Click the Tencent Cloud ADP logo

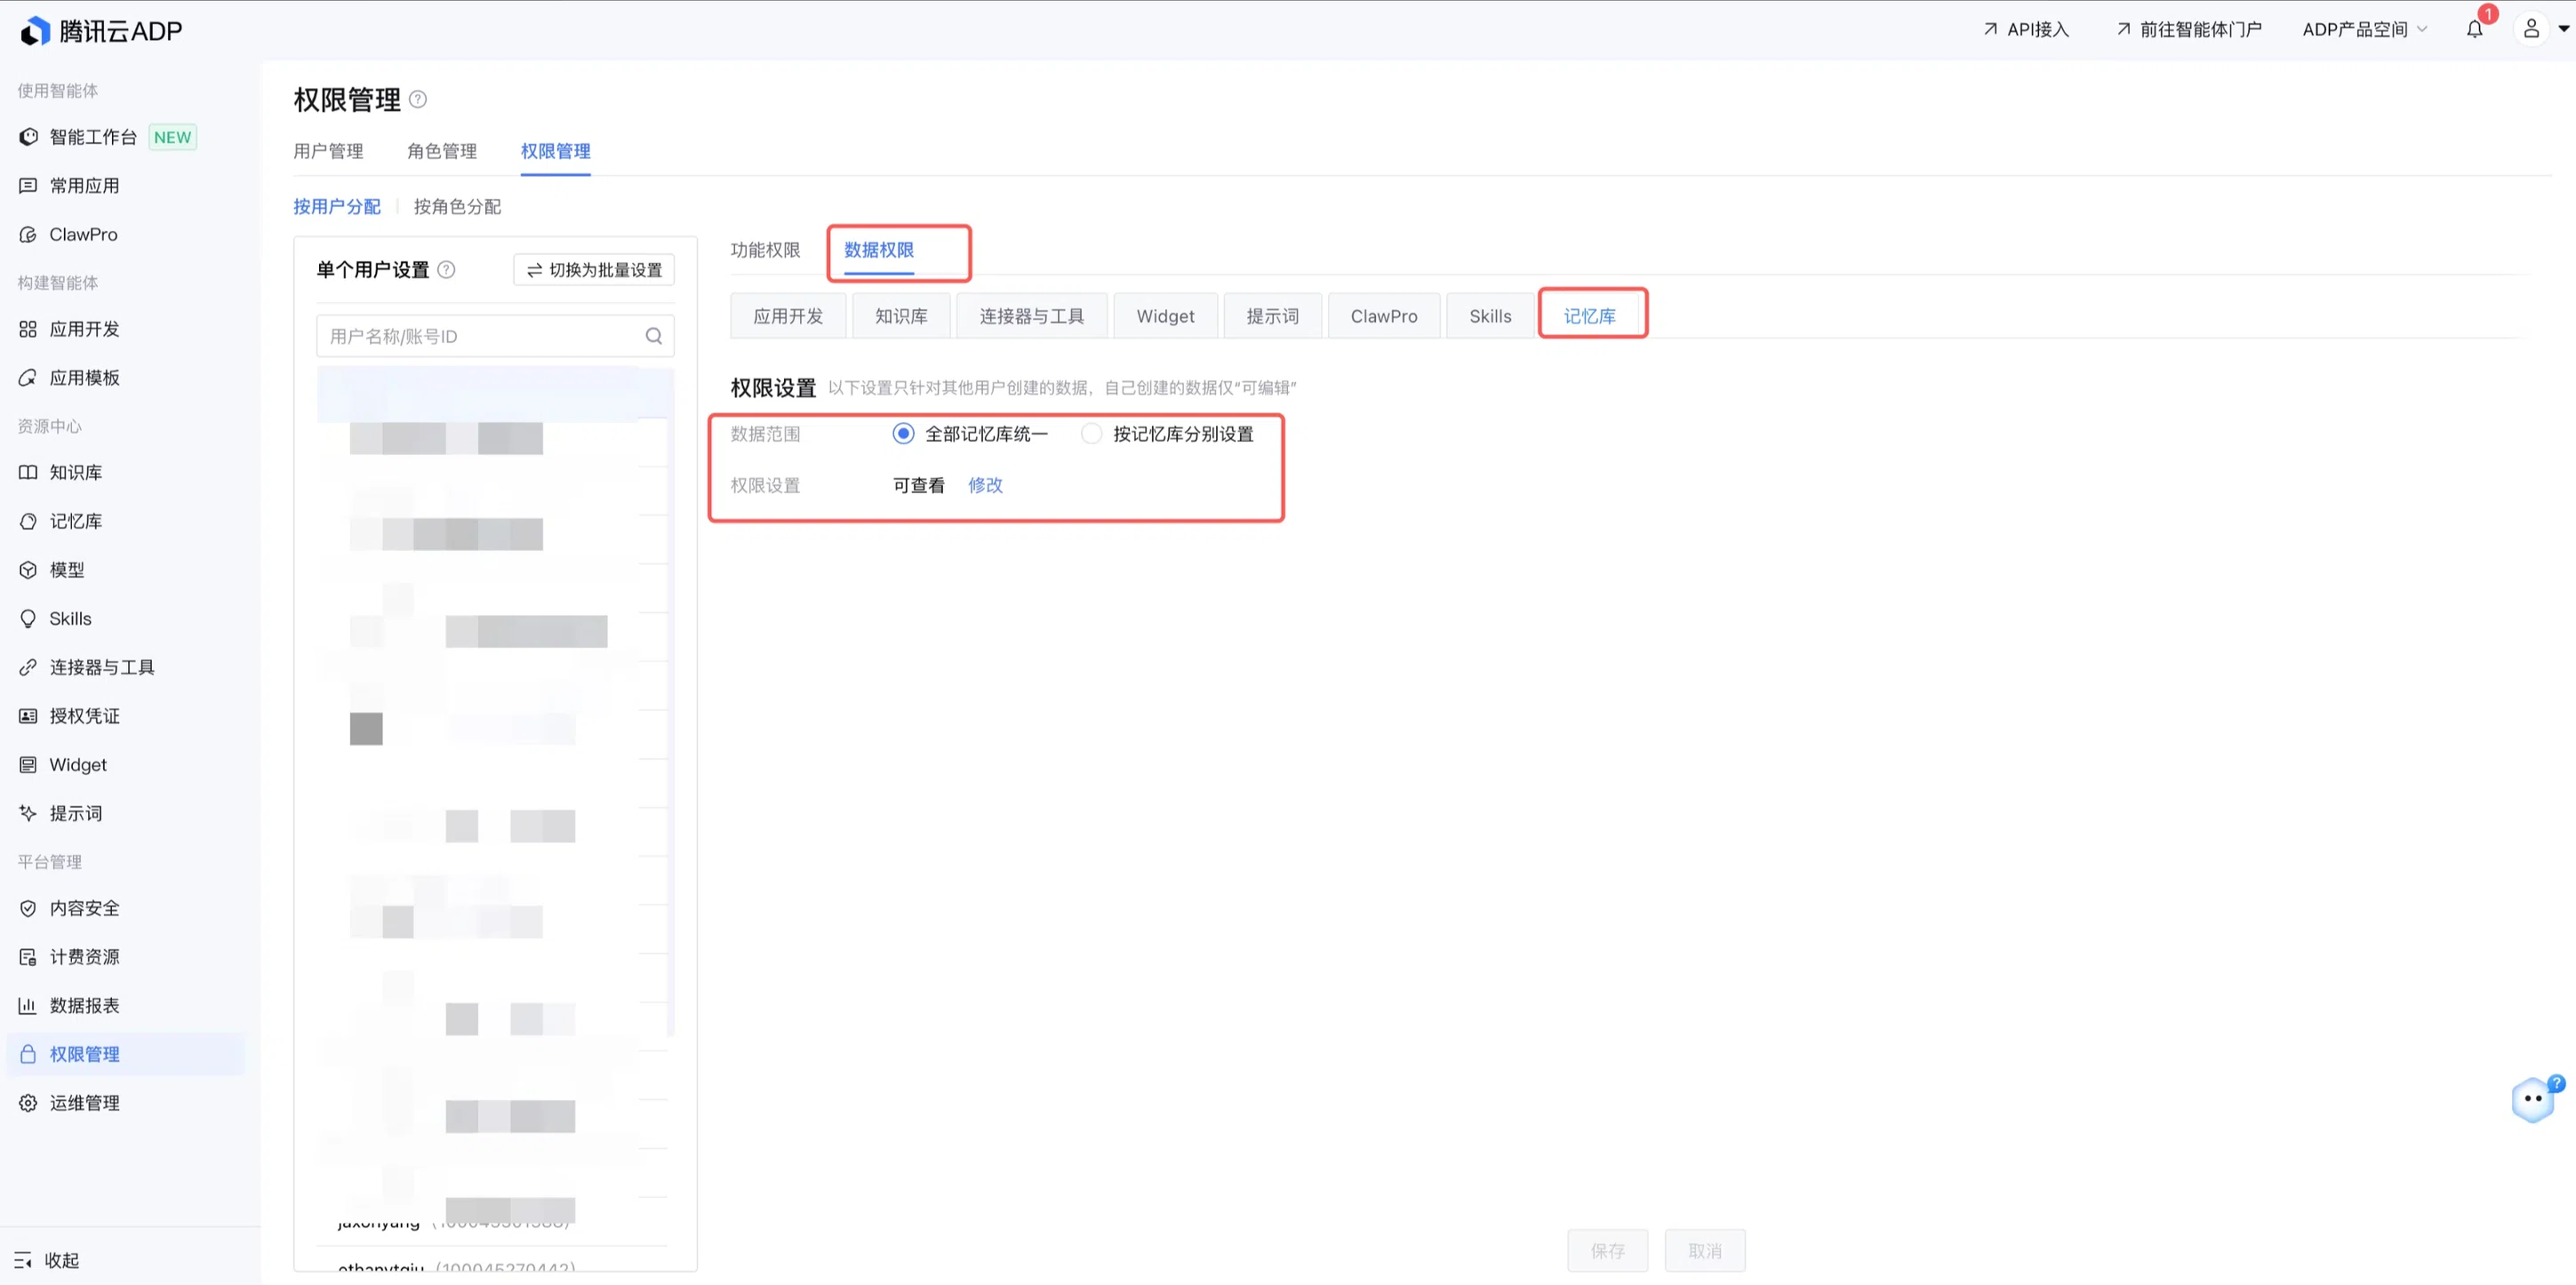[x=101, y=31]
